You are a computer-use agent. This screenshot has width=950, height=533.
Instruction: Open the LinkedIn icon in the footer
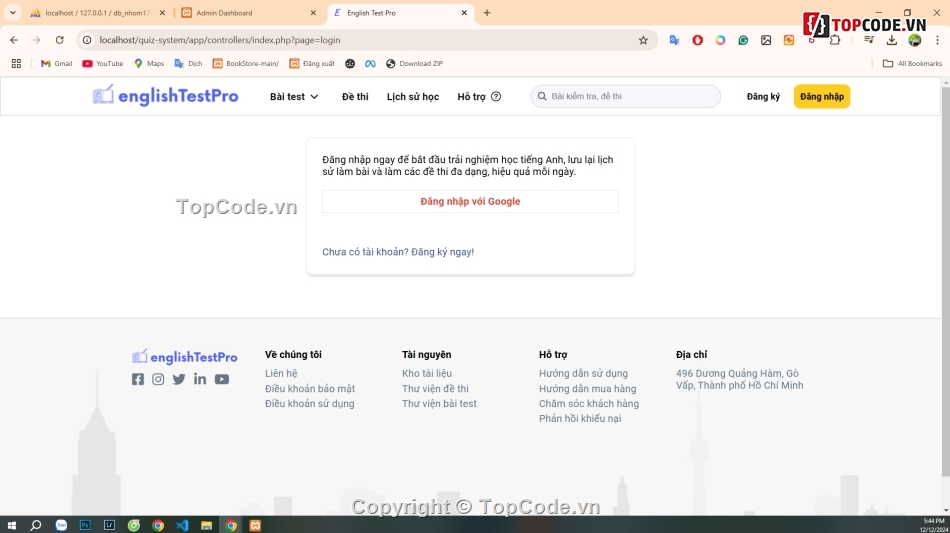coord(199,379)
